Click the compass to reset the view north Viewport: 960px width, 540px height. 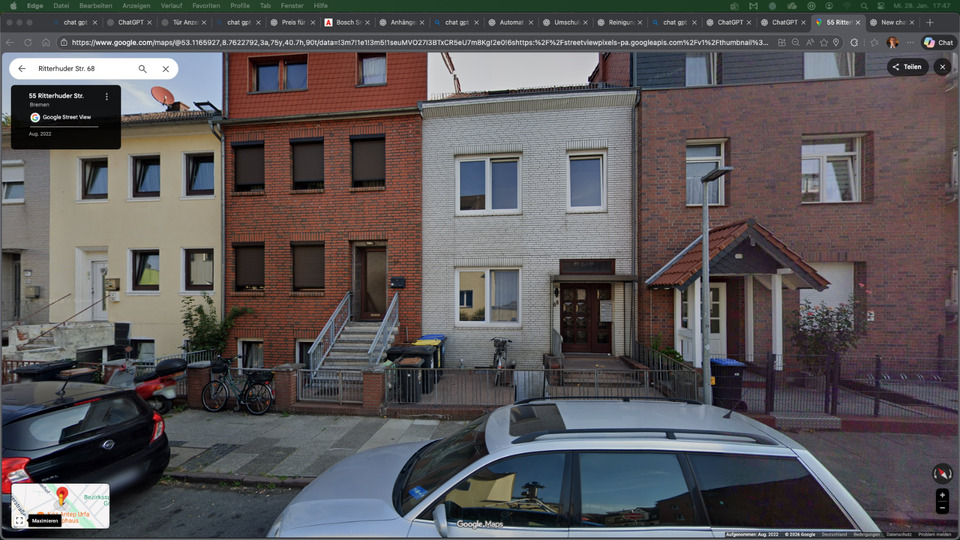[941, 473]
